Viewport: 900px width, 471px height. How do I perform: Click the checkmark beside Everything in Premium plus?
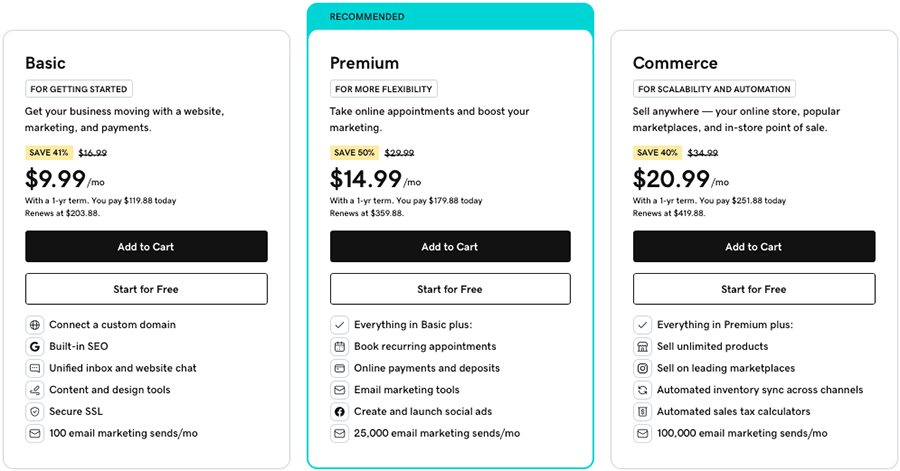click(x=642, y=325)
